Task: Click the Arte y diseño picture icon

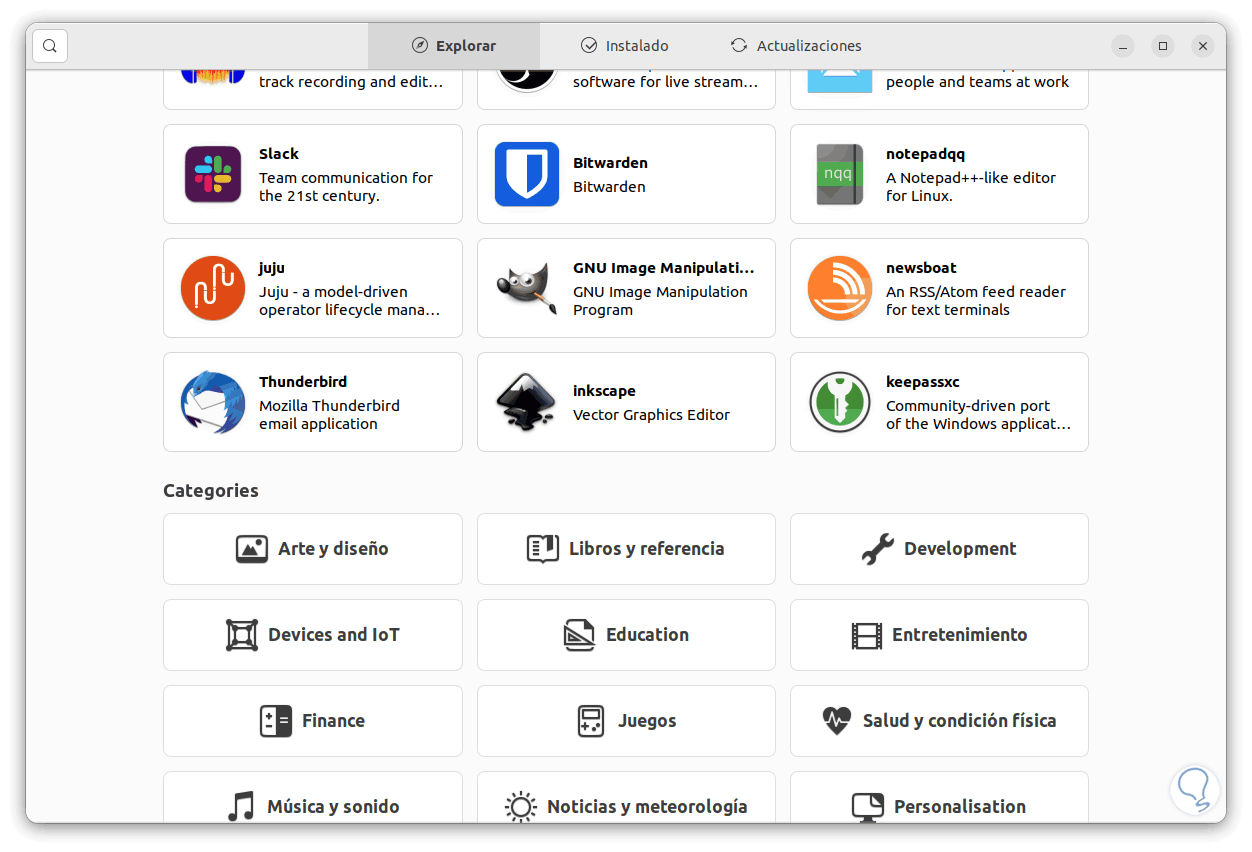Action: point(252,549)
